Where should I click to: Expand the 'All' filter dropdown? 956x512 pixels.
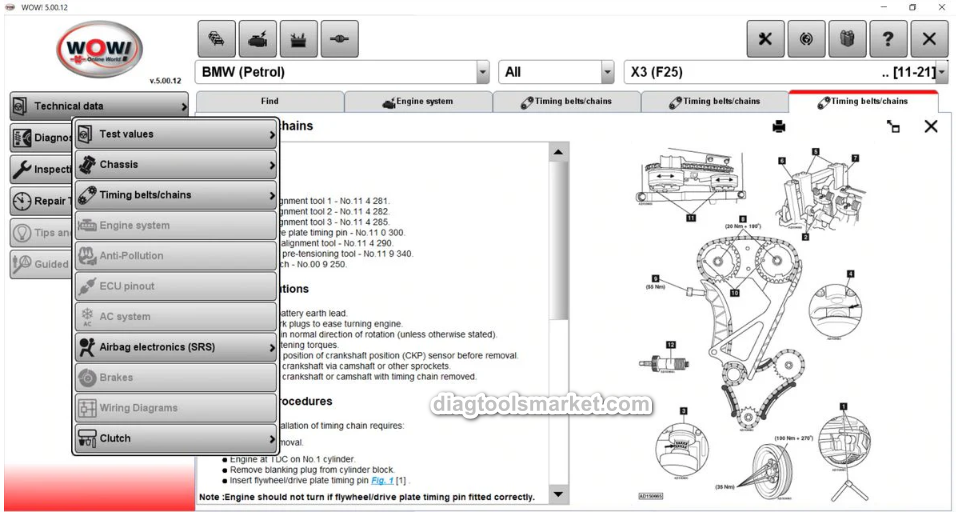[x=607, y=72]
